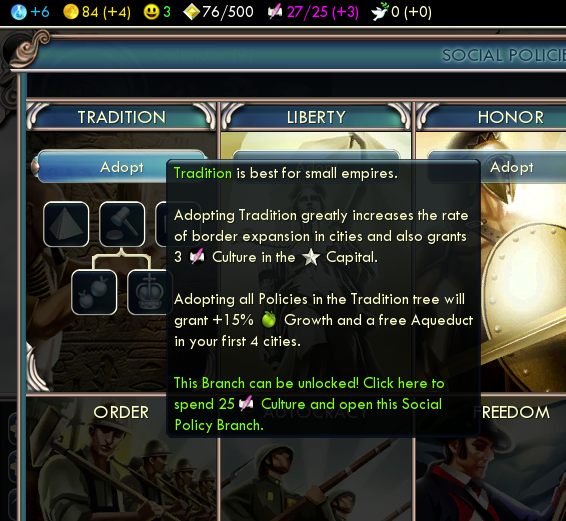
Task: Select the crown policy icon in Tradition
Action: (x=147, y=292)
